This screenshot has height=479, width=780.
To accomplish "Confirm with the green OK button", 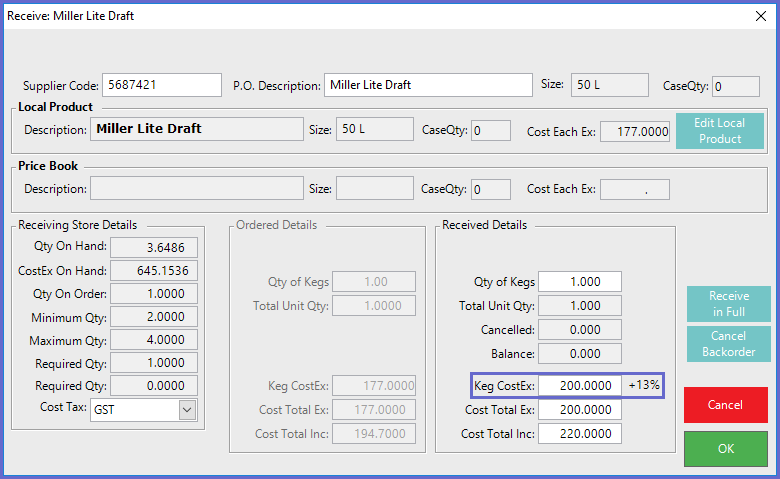I will point(726,449).
